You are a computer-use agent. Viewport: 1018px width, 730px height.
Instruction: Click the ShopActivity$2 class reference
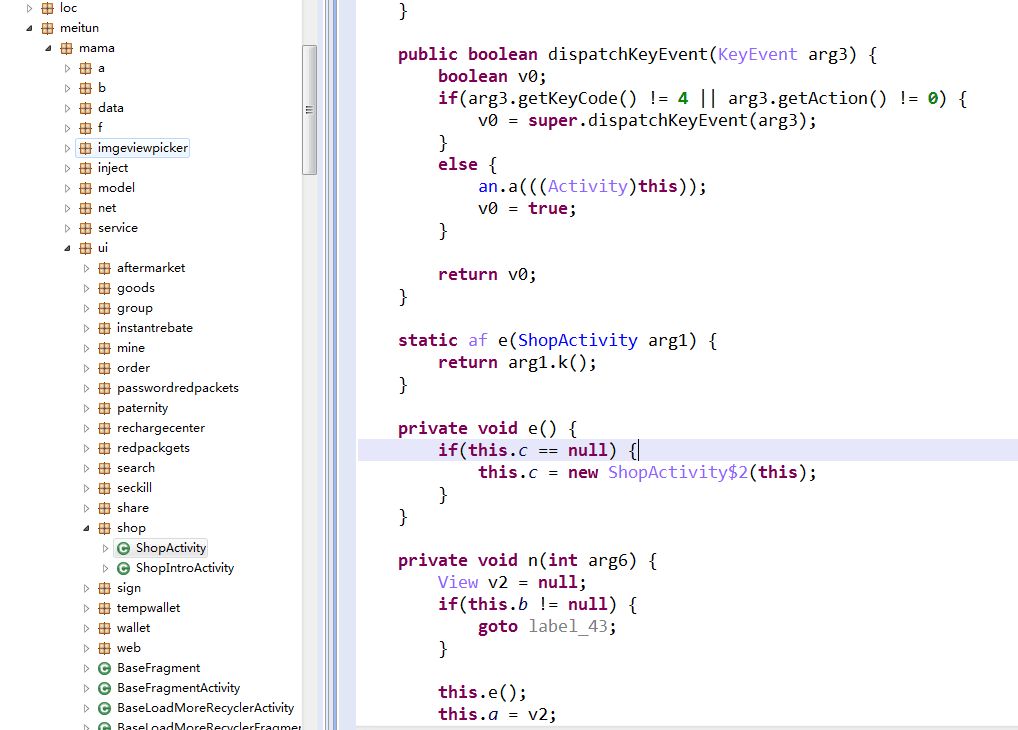click(x=678, y=472)
